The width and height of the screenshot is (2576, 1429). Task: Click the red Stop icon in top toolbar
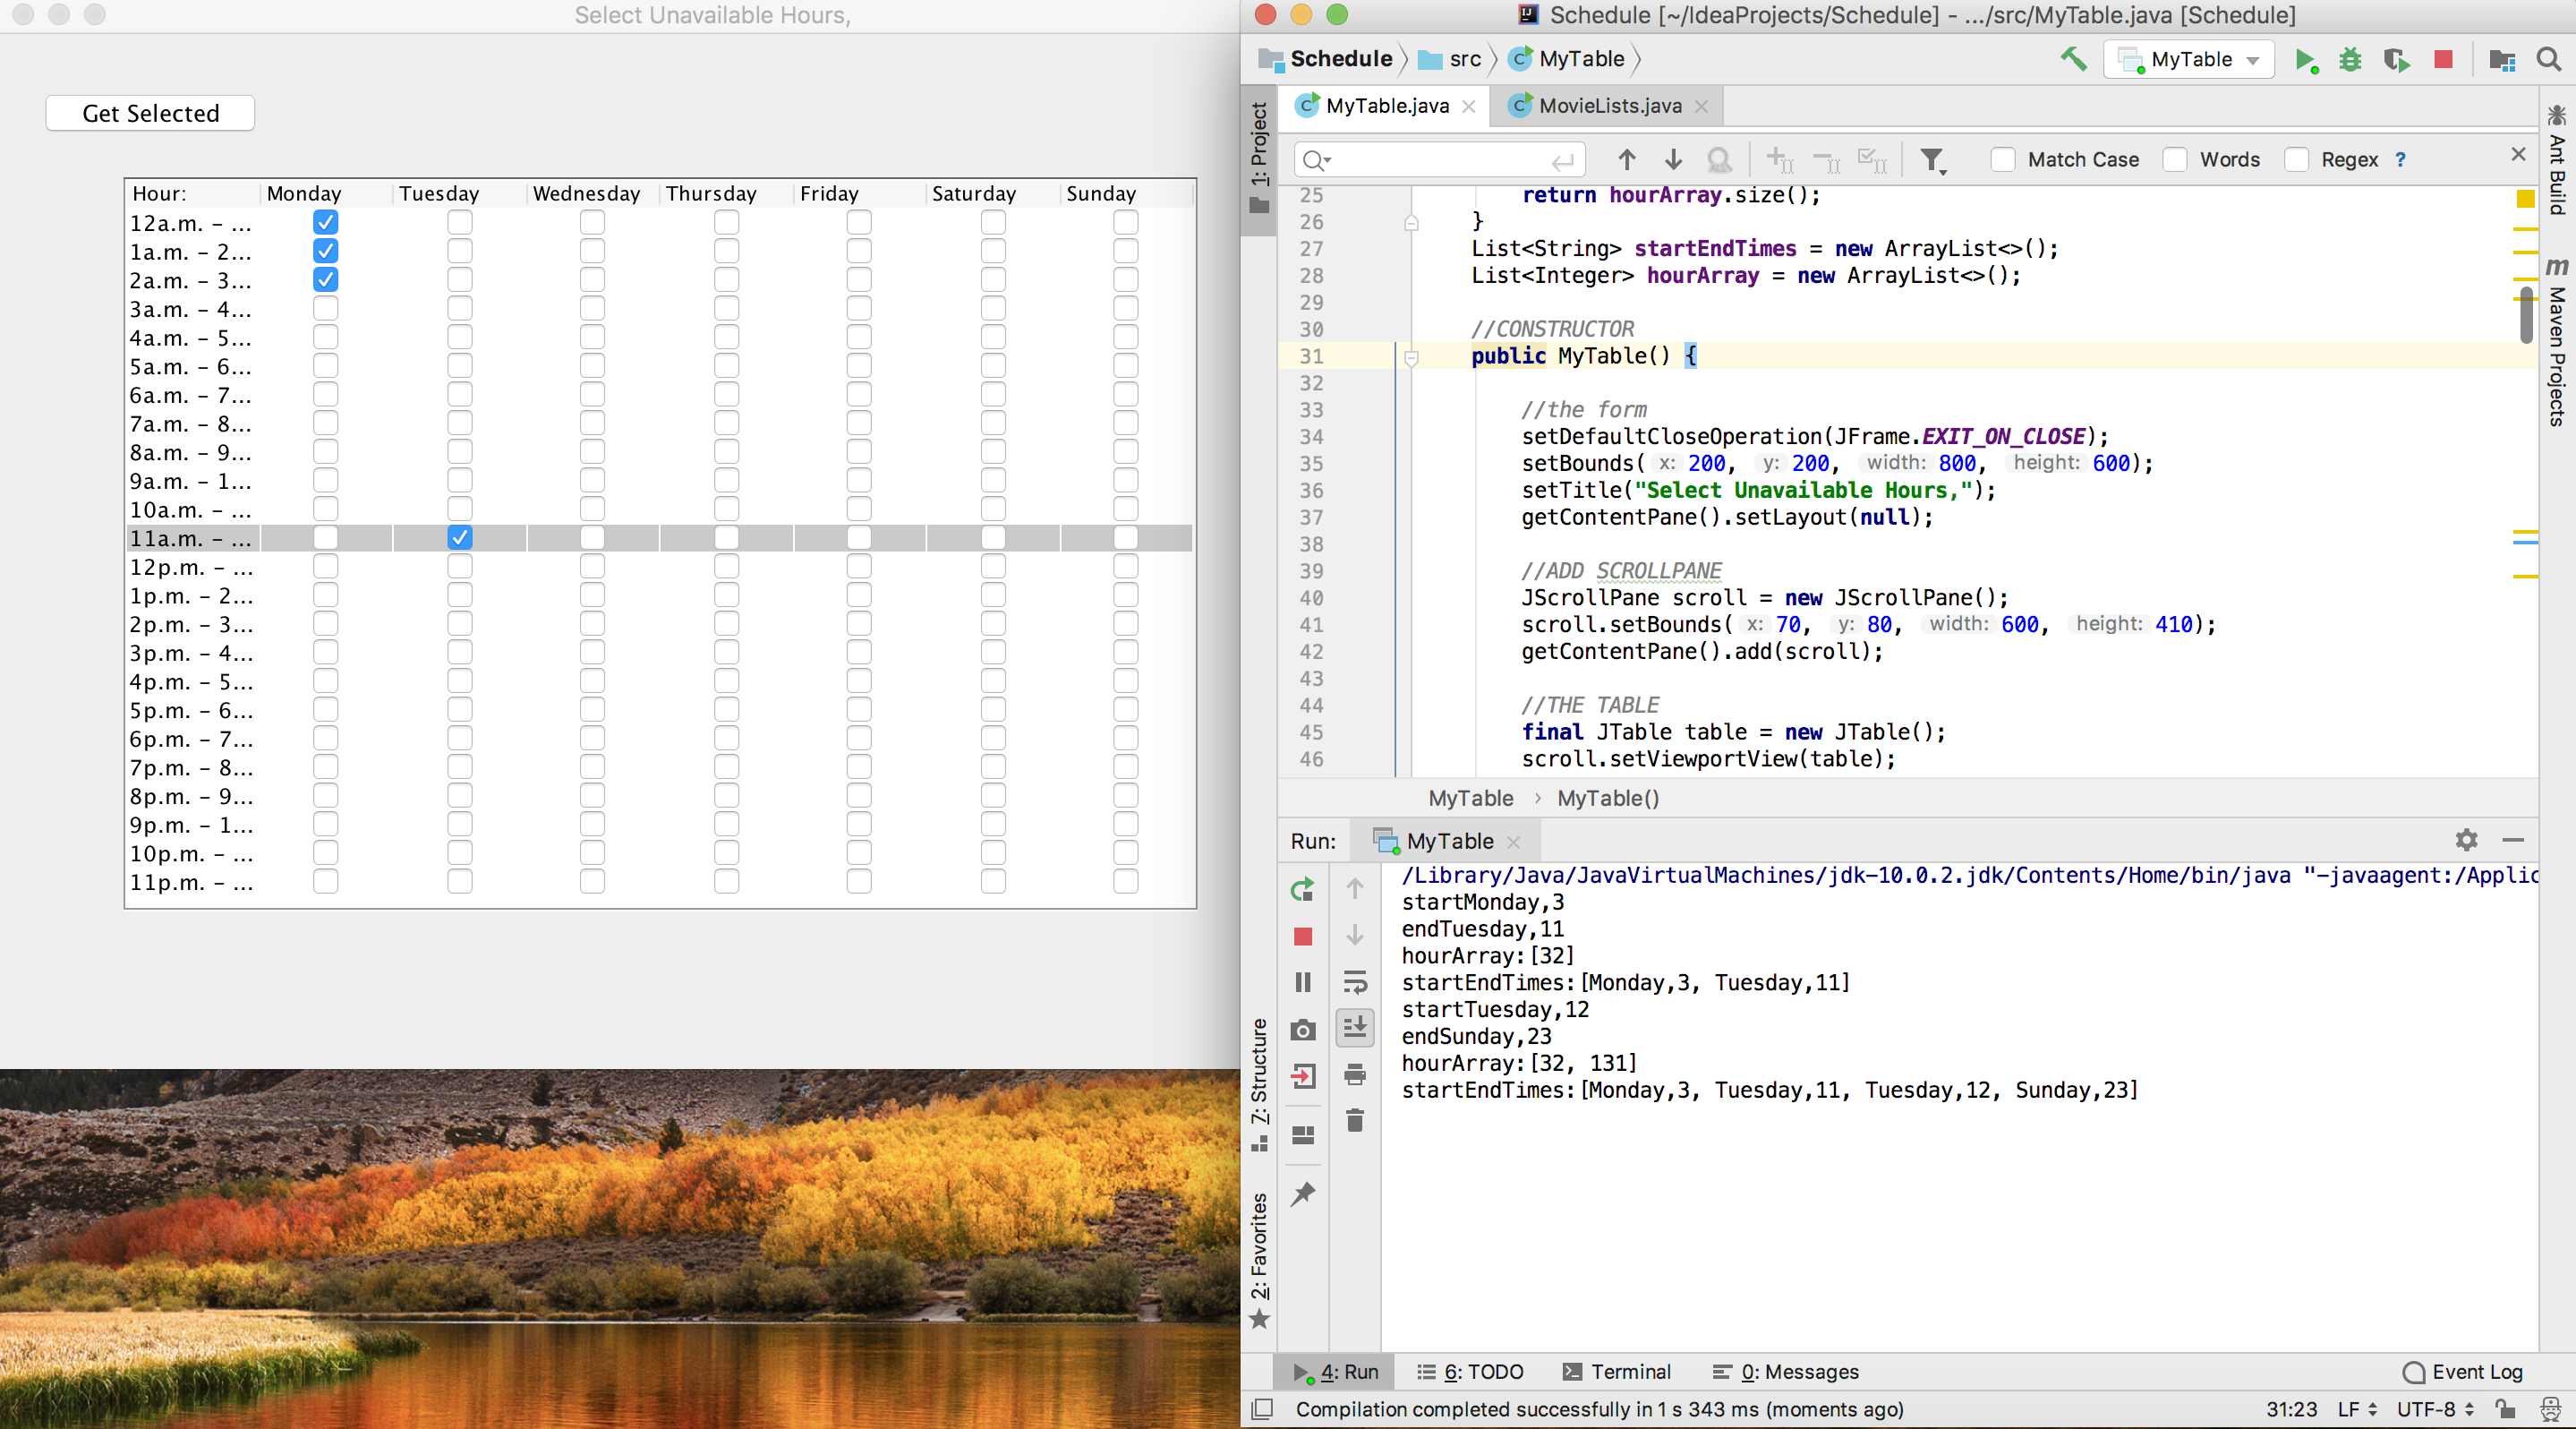(x=2443, y=60)
